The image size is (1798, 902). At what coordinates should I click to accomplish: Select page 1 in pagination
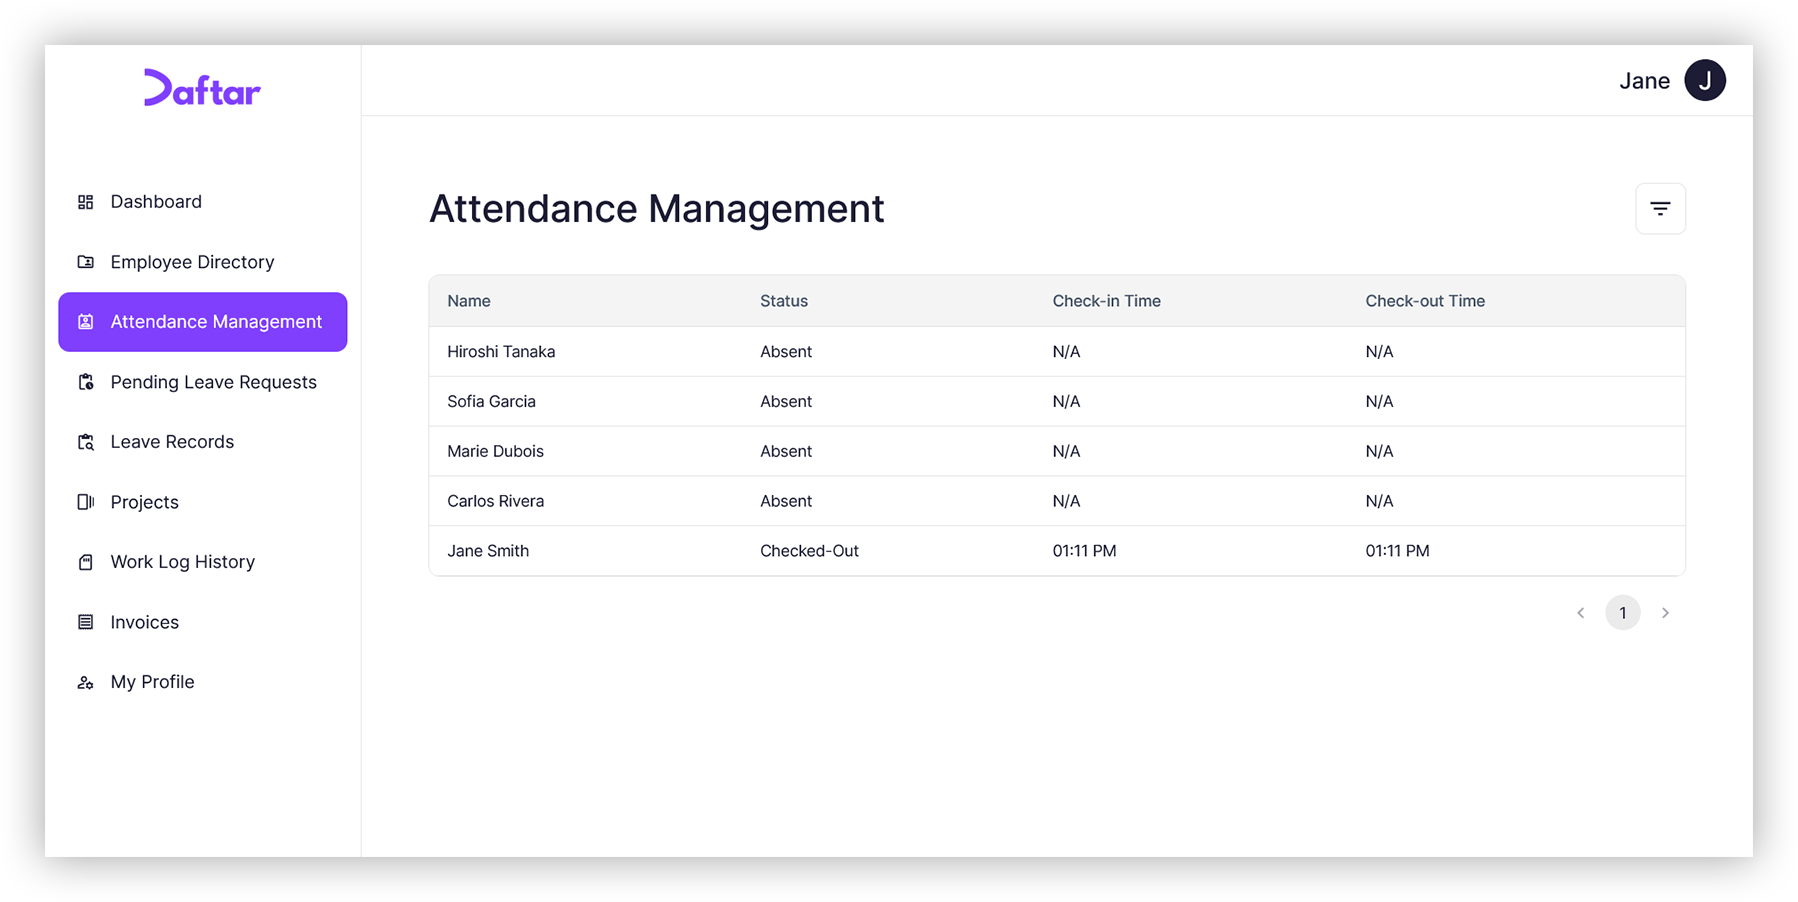1622,613
